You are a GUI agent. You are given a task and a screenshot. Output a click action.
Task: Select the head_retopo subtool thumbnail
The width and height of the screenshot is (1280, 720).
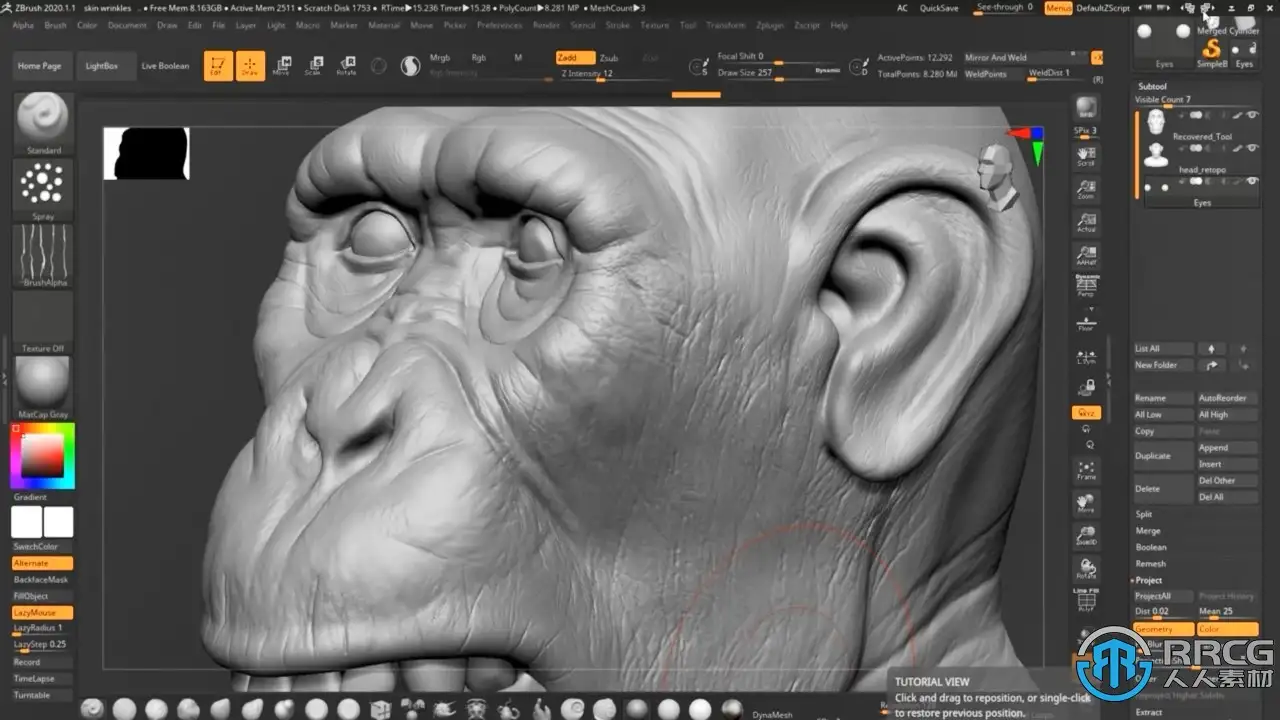[x=1157, y=154]
